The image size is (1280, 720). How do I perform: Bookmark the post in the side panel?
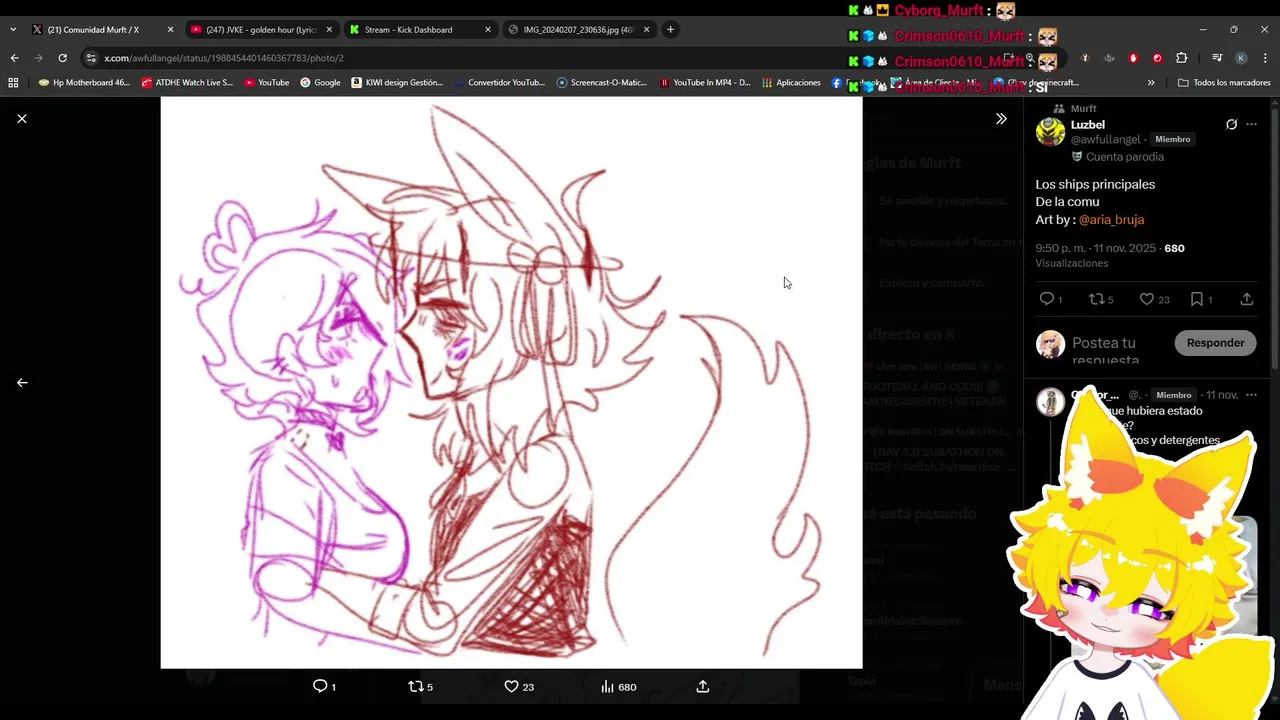1196,299
